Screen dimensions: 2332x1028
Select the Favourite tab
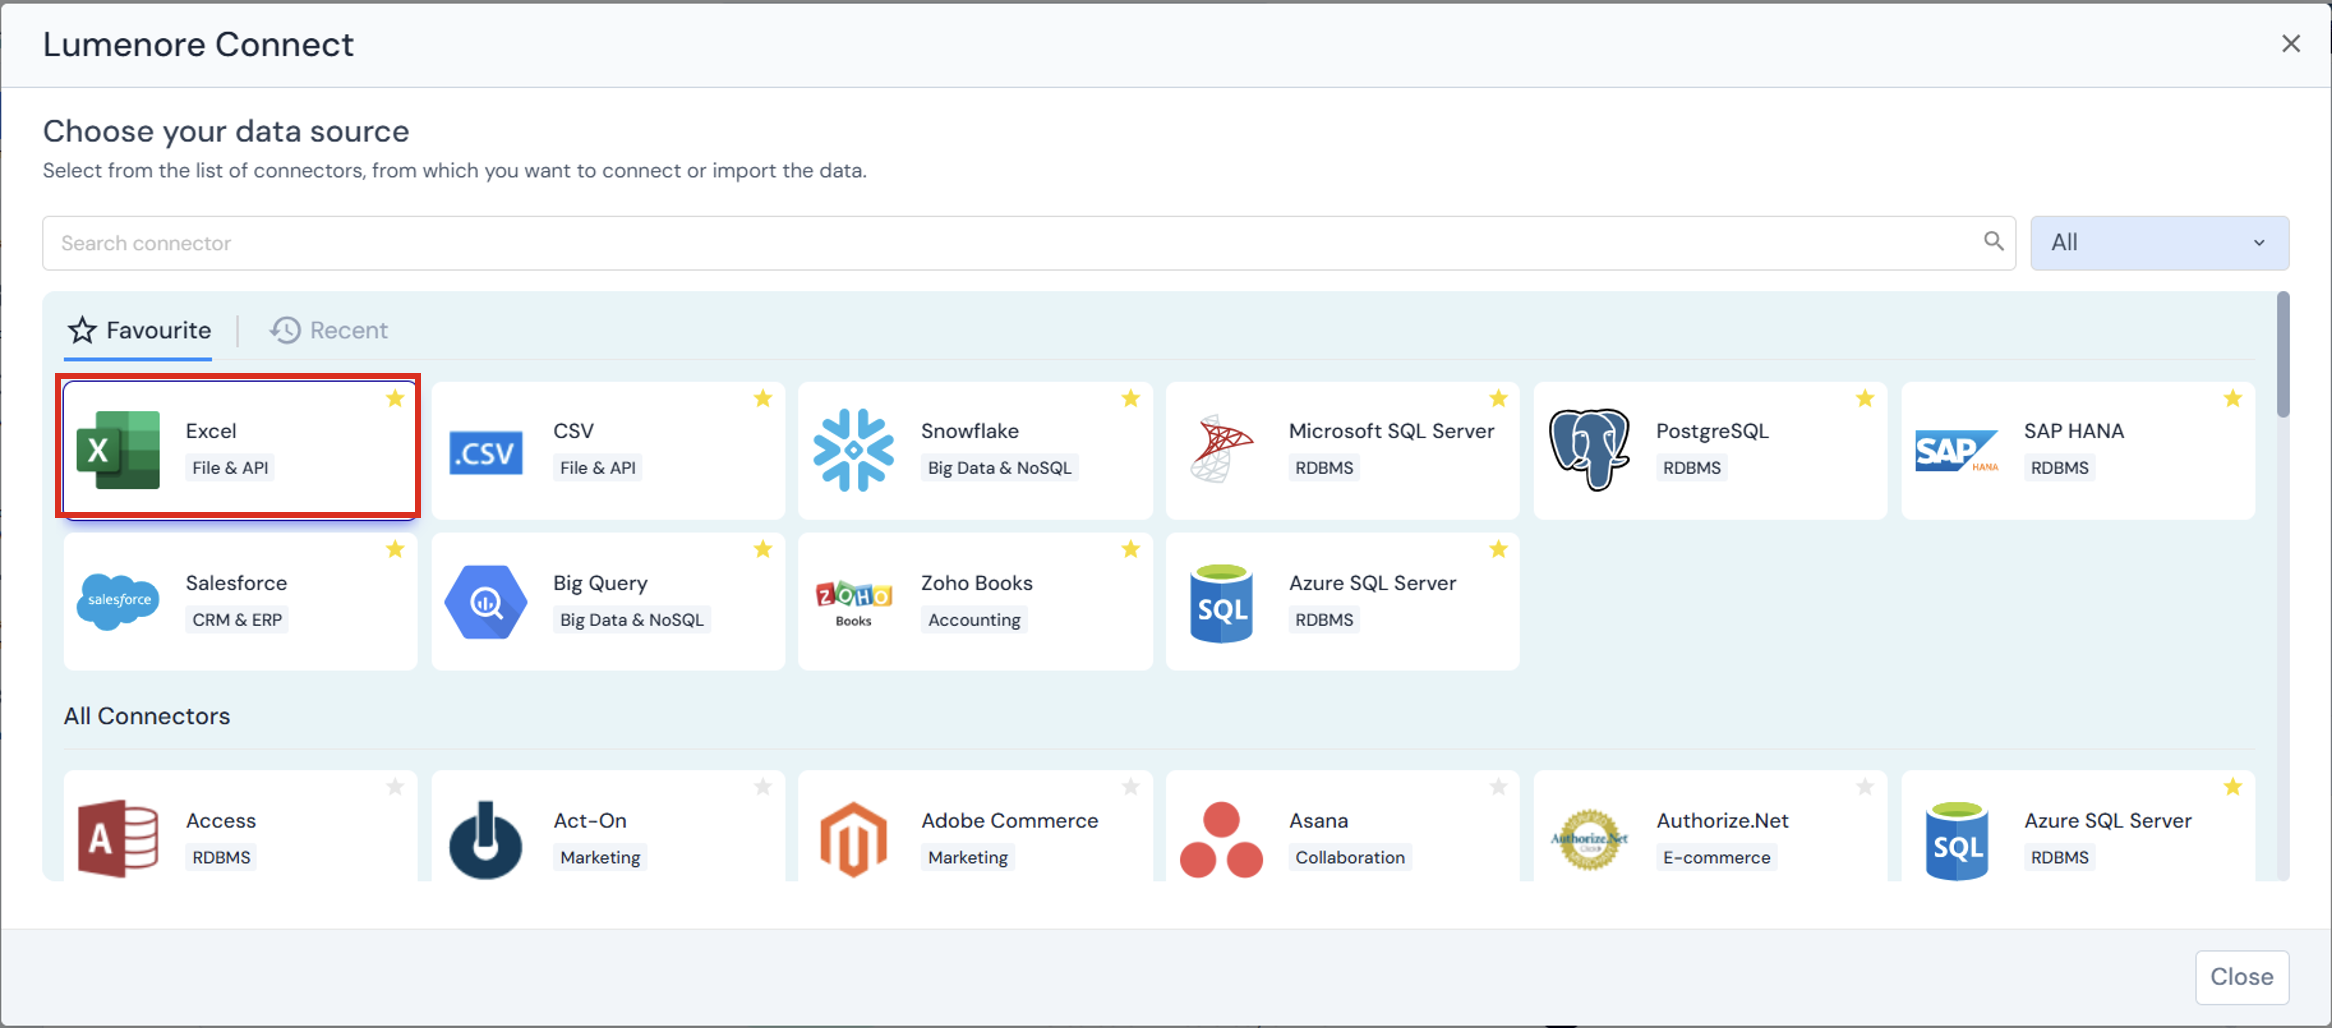(x=139, y=330)
